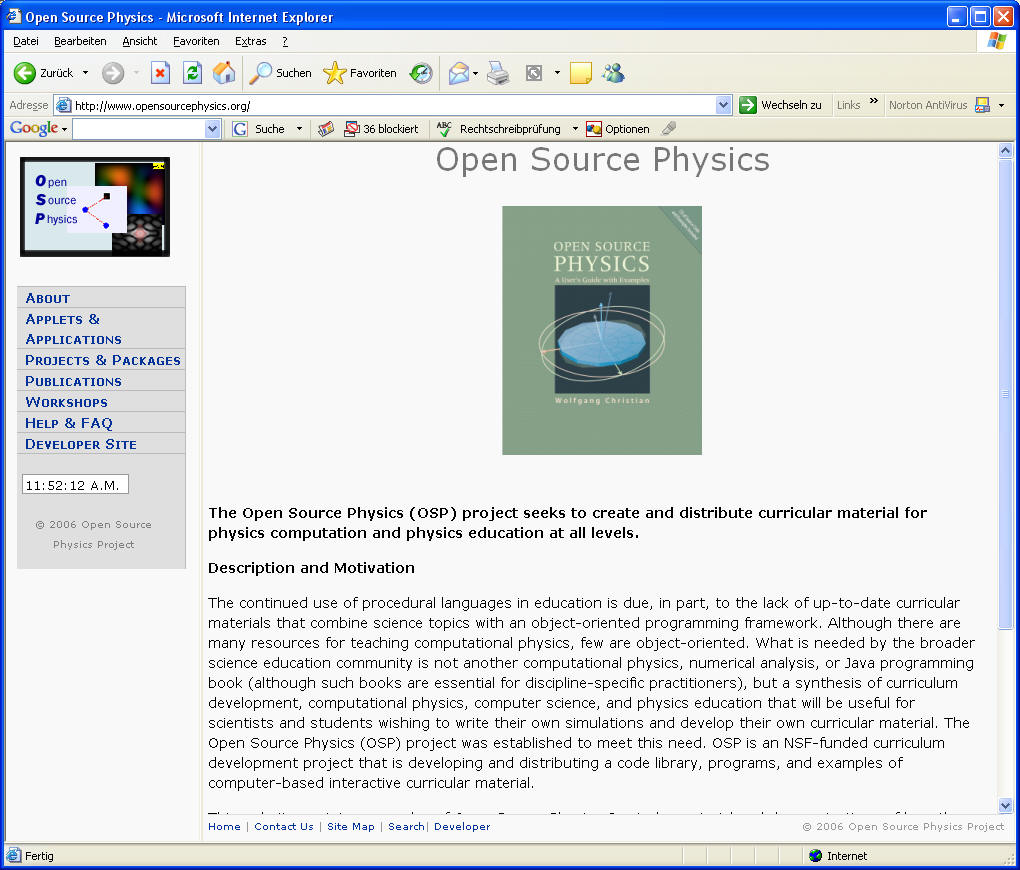Open the History (Verlauf) toolbar icon
This screenshot has height=870, width=1020.
pos(421,73)
